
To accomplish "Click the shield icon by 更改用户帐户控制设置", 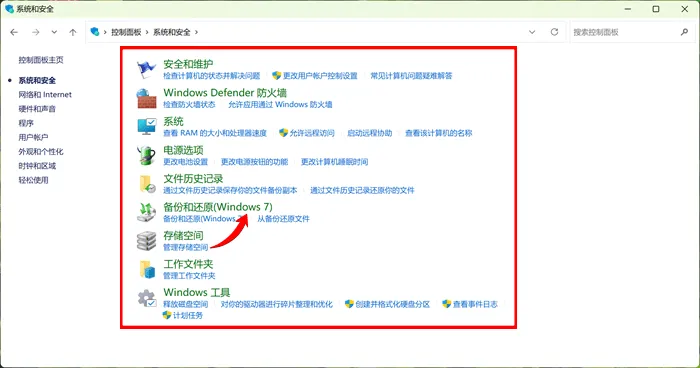I will click(x=276, y=75).
